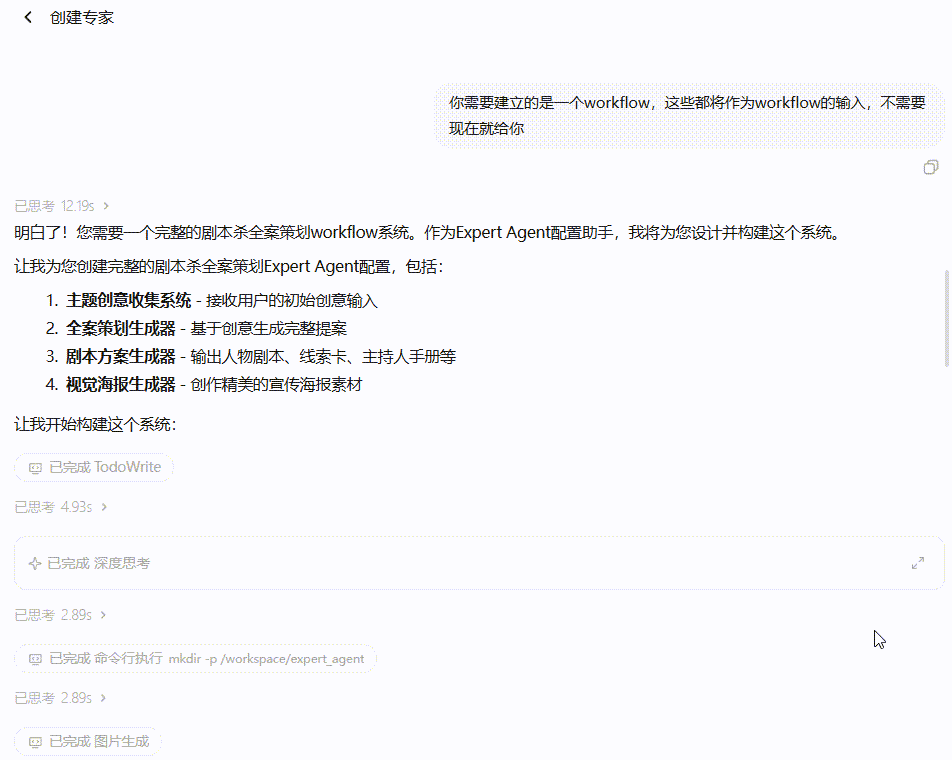Click the terminal icon on the TodoWrite chip
952x760 pixels.
(34, 466)
